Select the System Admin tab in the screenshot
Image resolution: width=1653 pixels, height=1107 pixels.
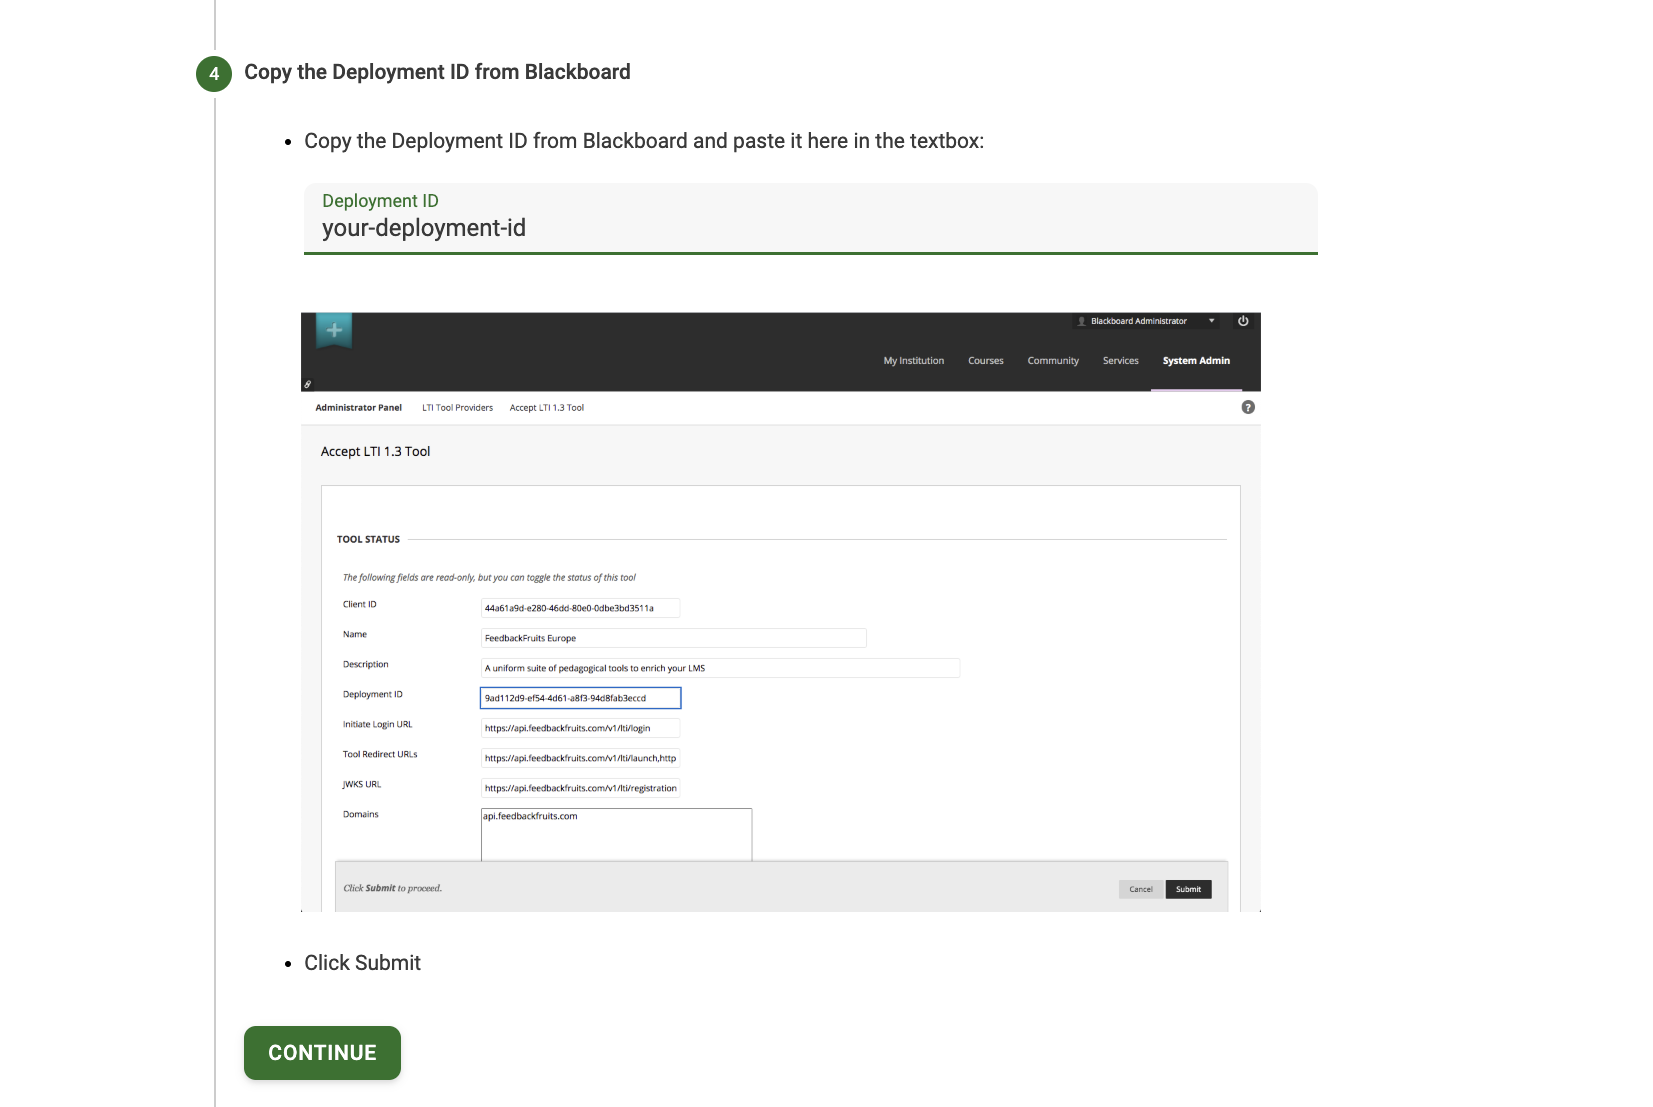tap(1196, 361)
